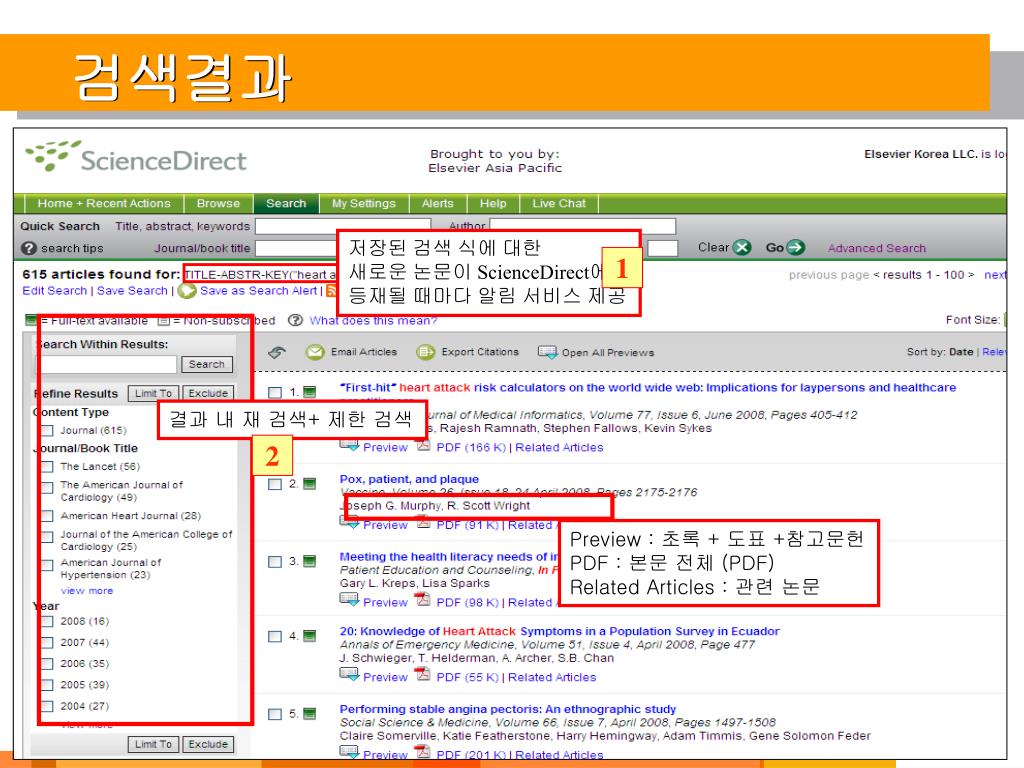
Task: Click the bottom Exclude button
Action: coord(208,744)
